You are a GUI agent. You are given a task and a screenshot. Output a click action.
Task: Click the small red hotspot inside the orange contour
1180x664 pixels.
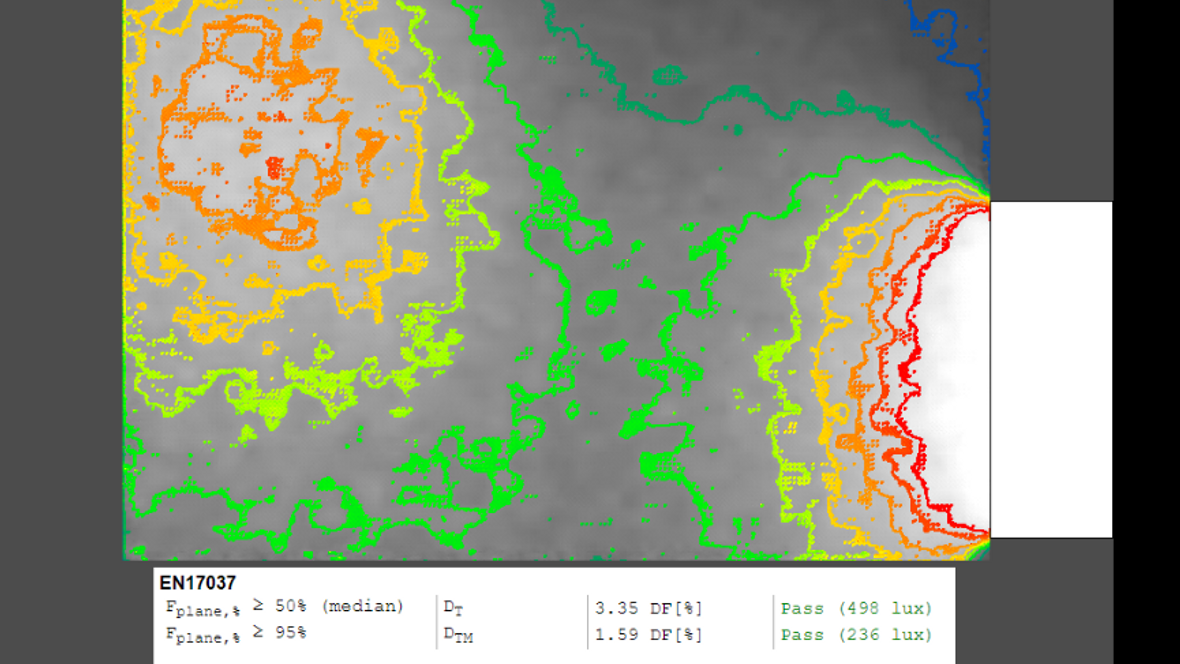point(273,164)
